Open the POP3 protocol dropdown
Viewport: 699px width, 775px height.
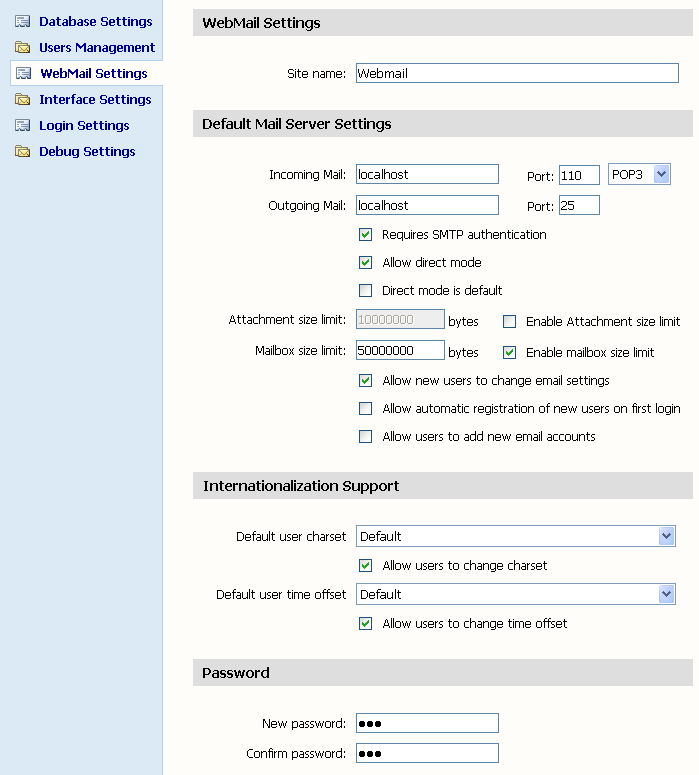click(661, 174)
